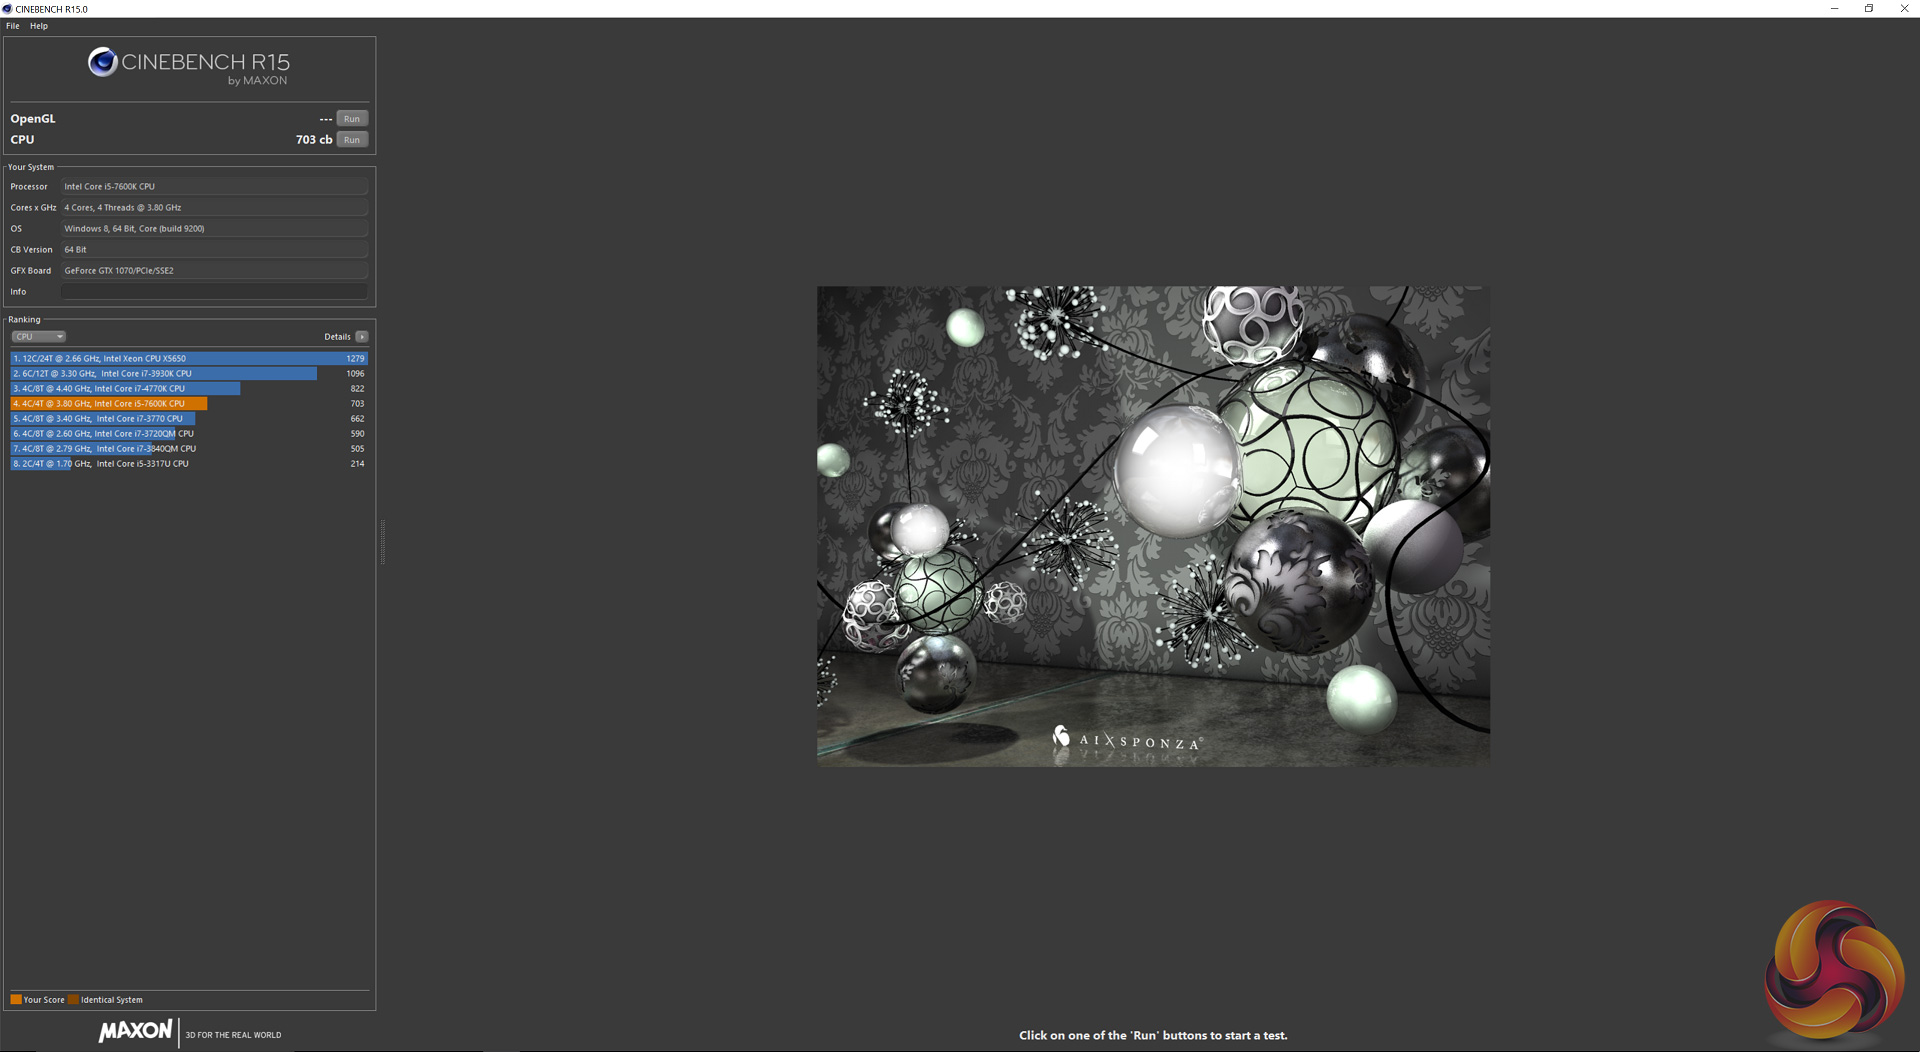Restore down the Cinebench window
The image size is (1920, 1052).
point(1869,9)
